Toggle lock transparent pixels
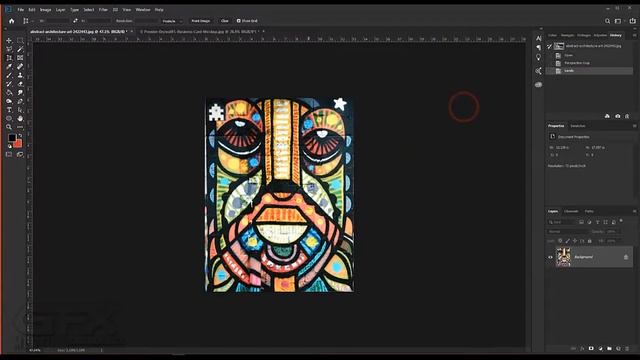This screenshot has height=360, width=640. click(560, 241)
